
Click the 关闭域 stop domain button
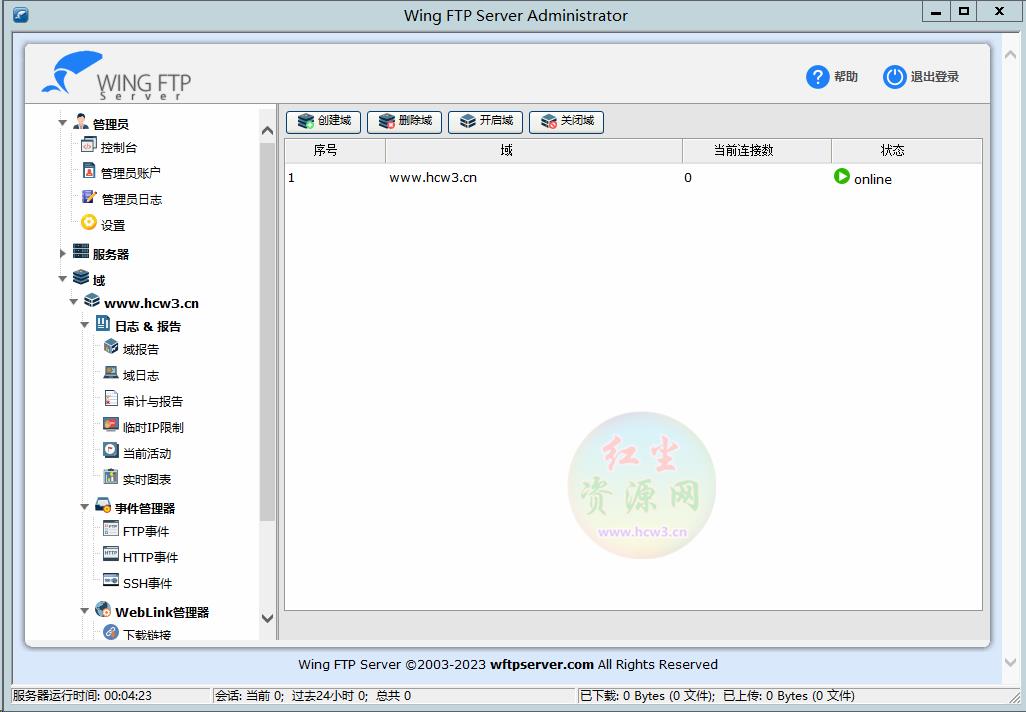tap(566, 121)
